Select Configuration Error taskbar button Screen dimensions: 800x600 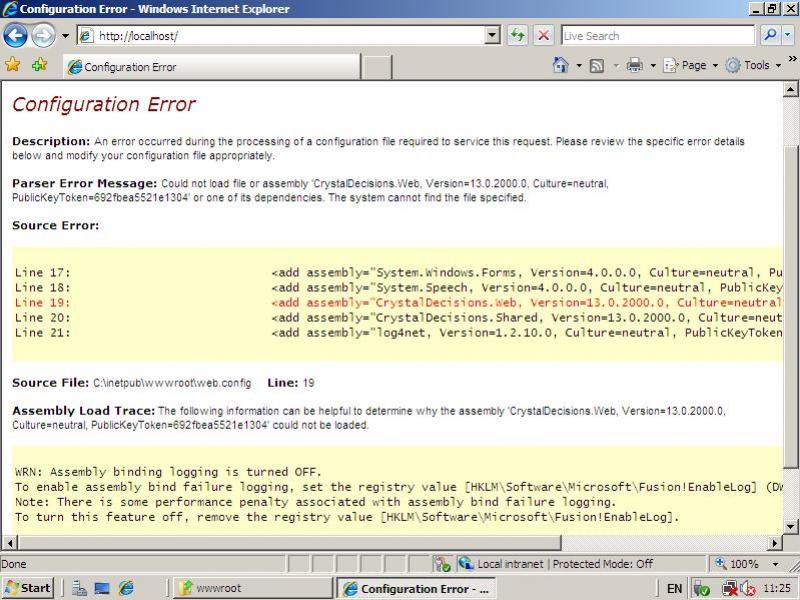click(x=416, y=588)
